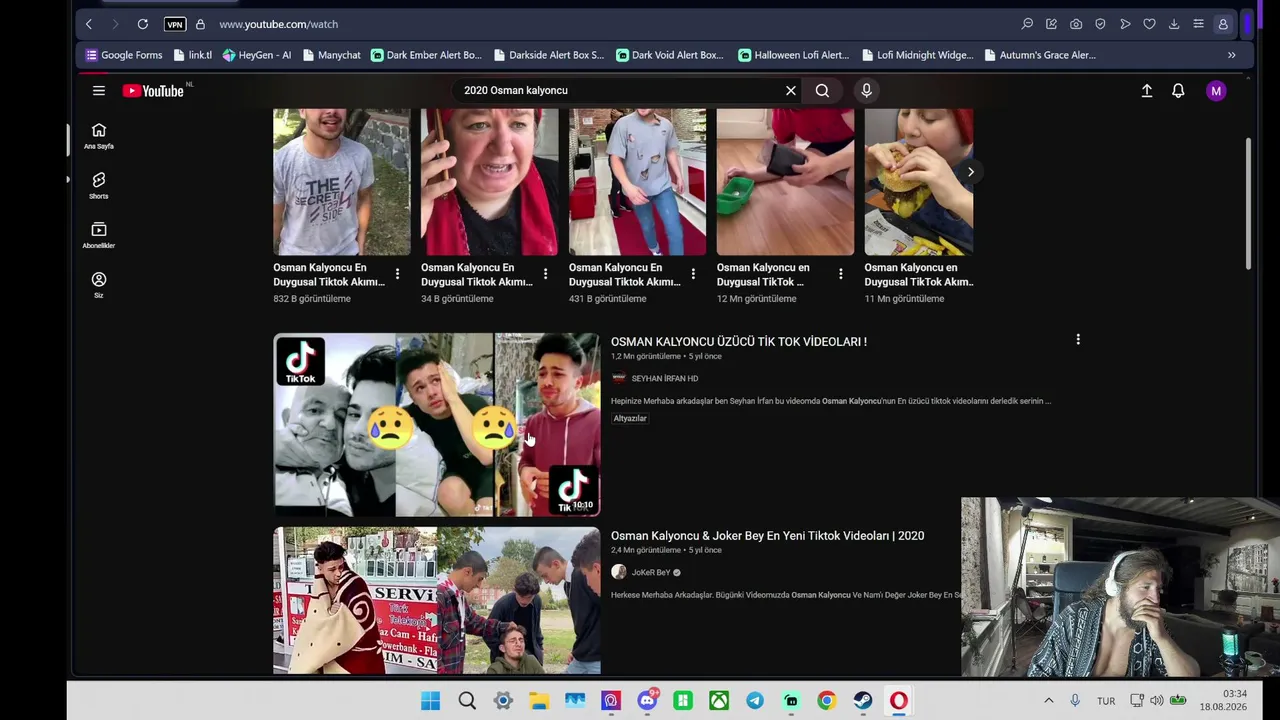Click the magnifier search button

coord(822,91)
